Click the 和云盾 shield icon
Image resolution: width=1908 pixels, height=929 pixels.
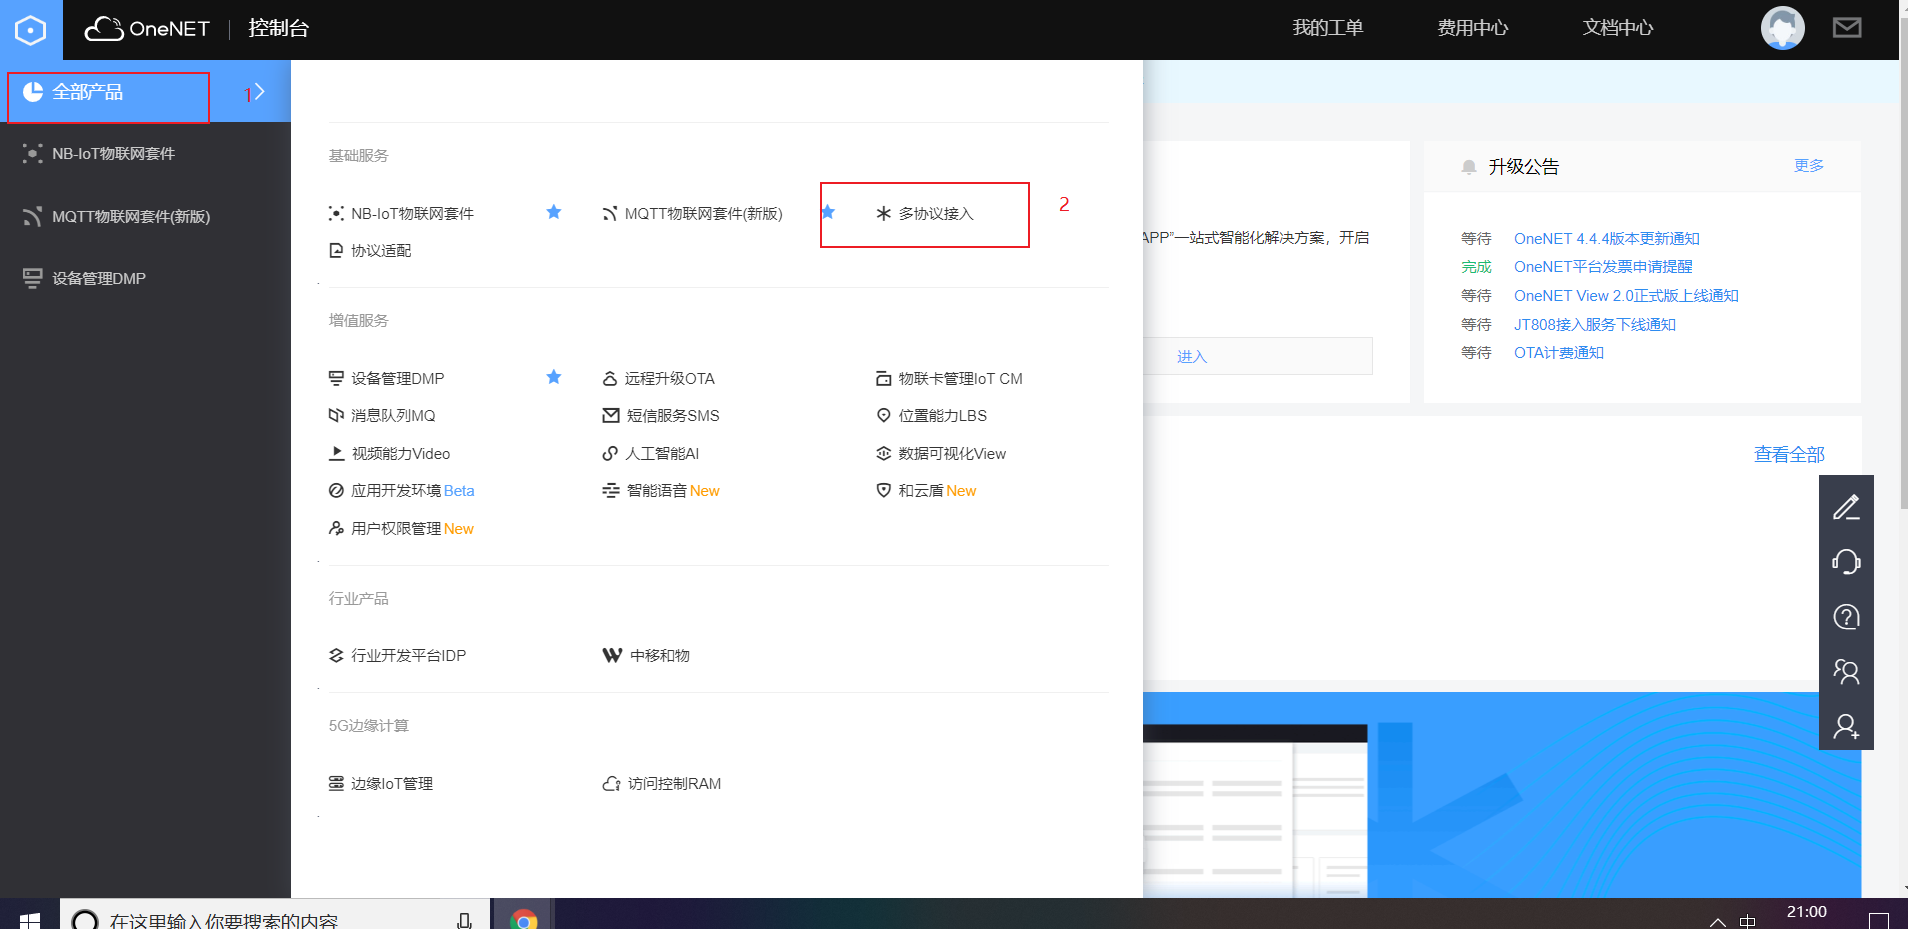click(883, 491)
